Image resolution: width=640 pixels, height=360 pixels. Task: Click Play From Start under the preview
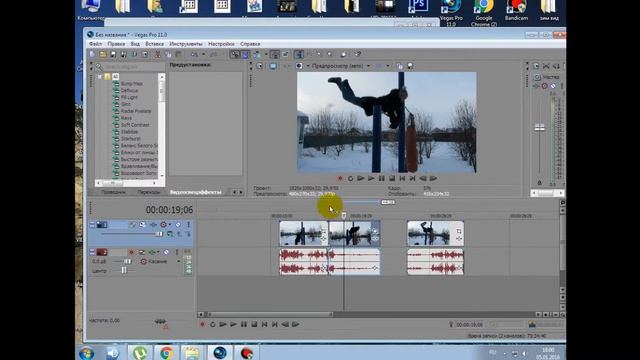pyautogui.click(x=360, y=178)
